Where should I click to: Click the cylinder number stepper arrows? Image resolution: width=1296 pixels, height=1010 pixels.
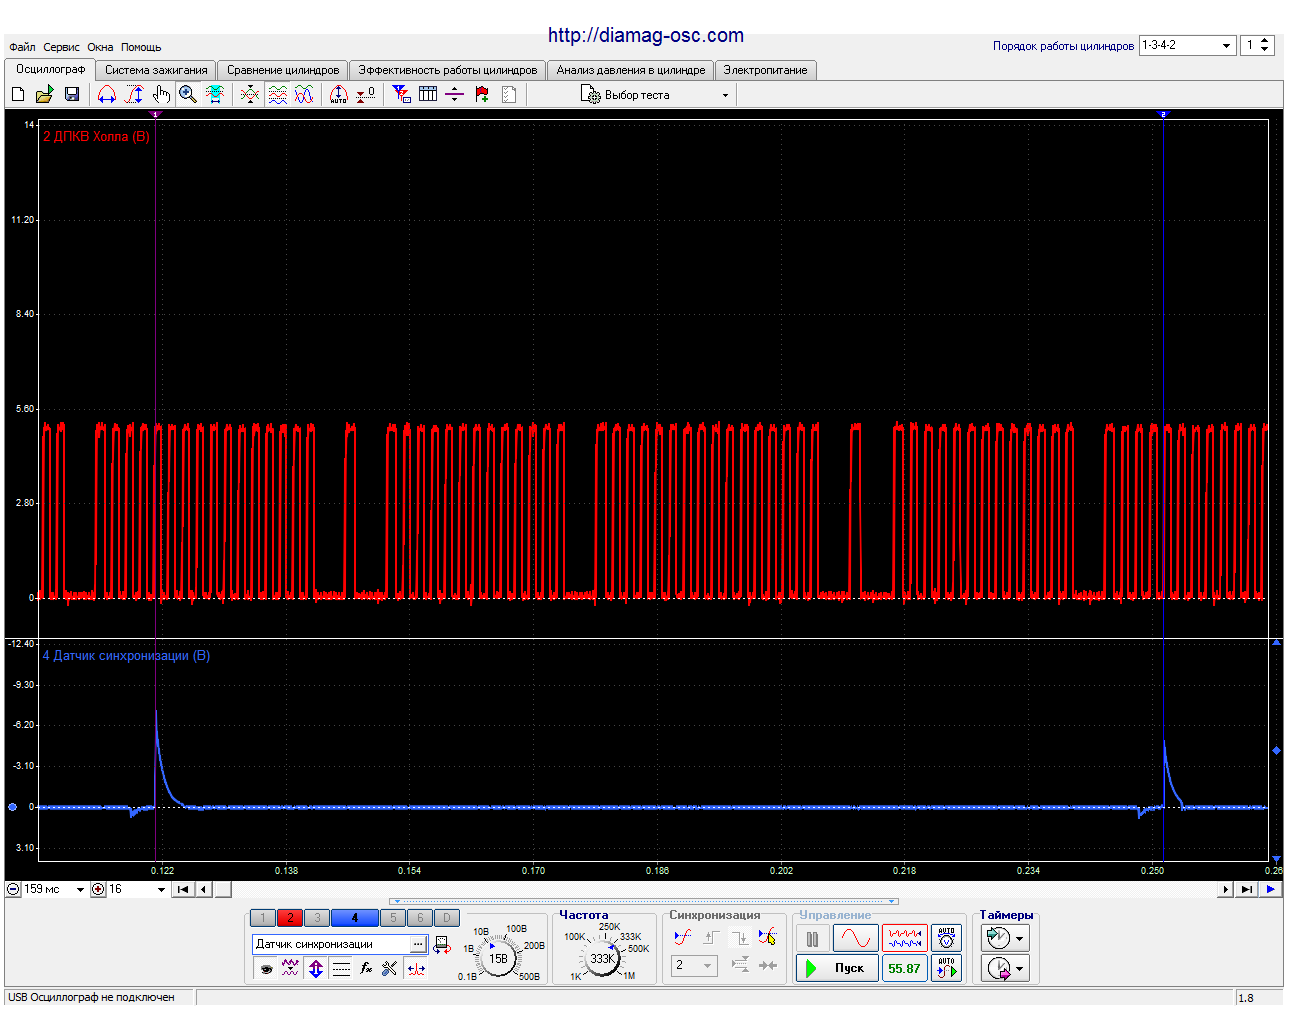click(1265, 45)
